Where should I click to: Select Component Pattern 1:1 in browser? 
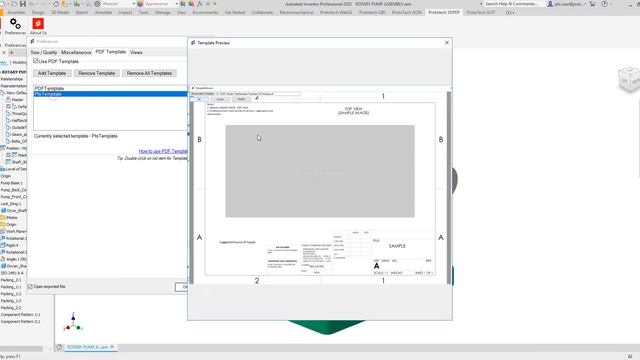[x=20, y=315]
